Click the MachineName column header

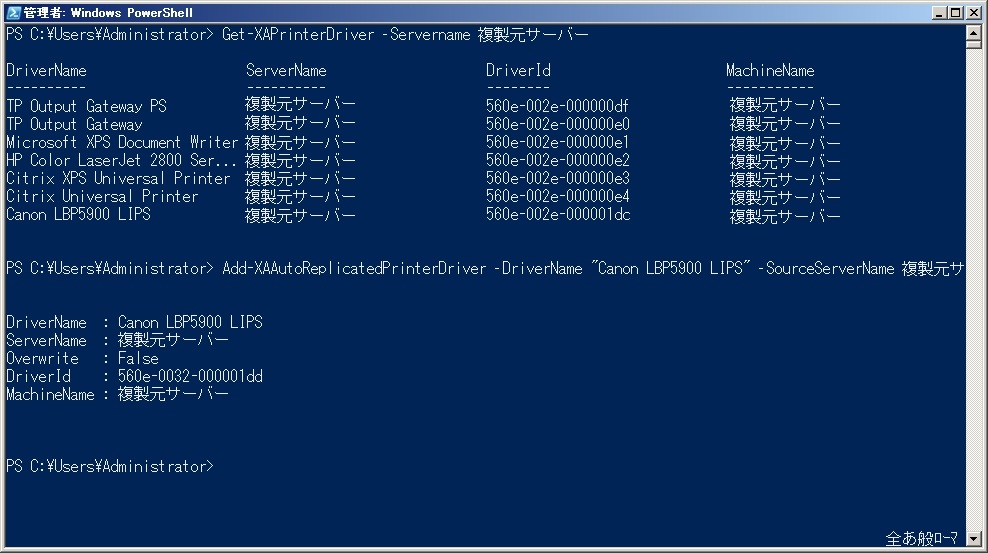pos(770,71)
